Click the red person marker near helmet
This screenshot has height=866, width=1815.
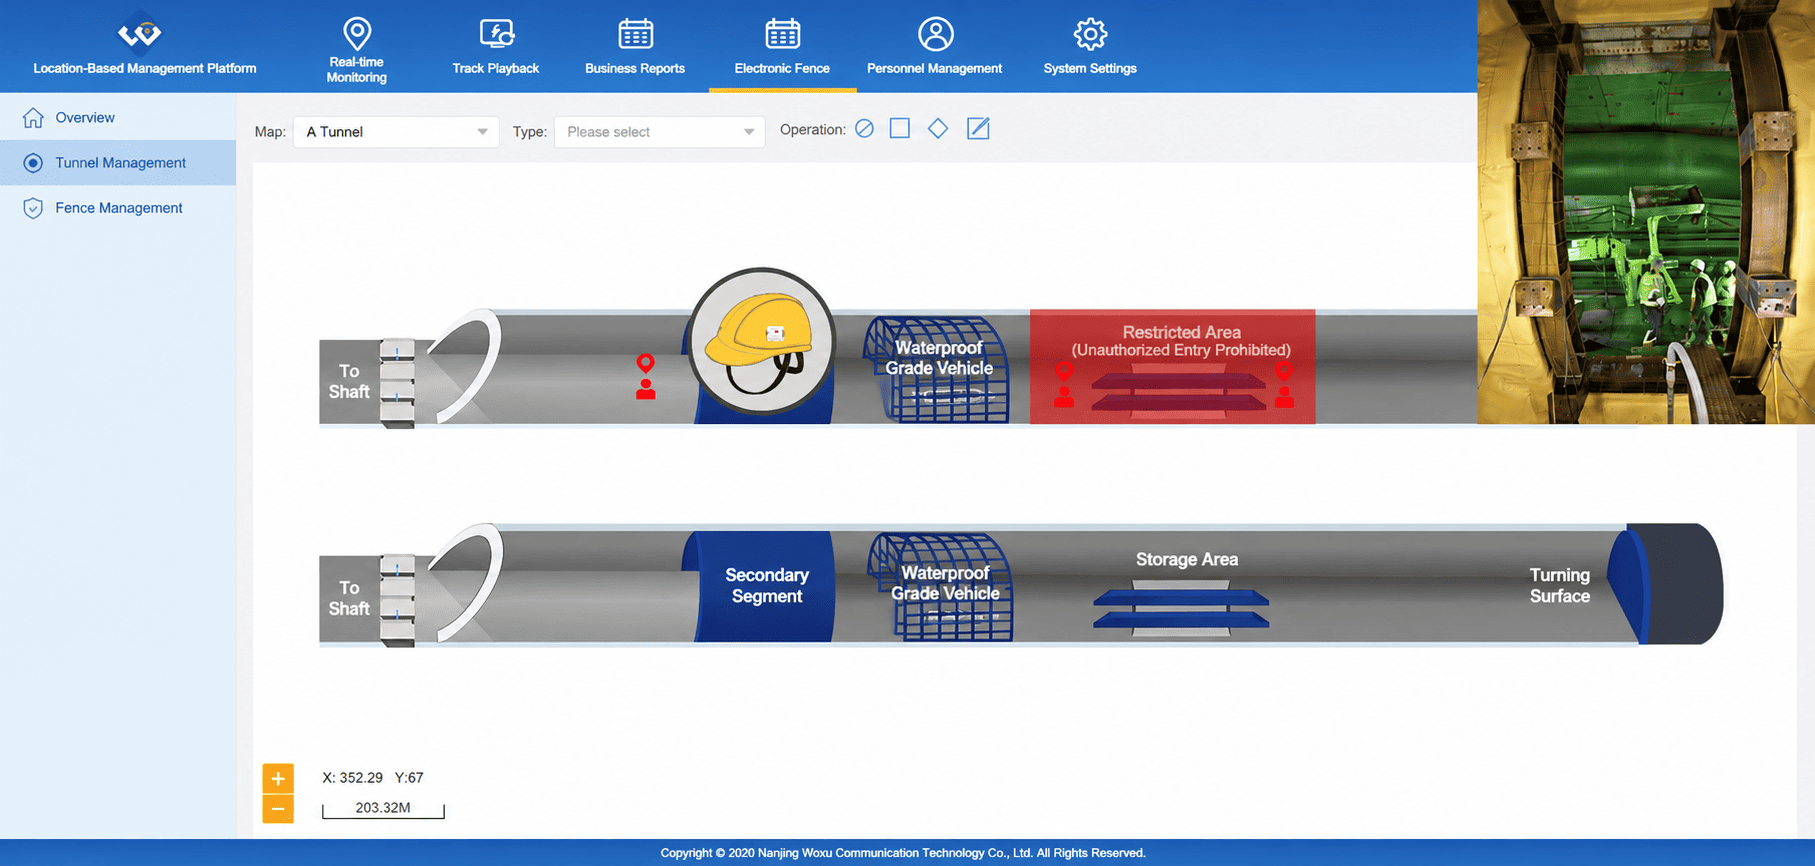[646, 377]
